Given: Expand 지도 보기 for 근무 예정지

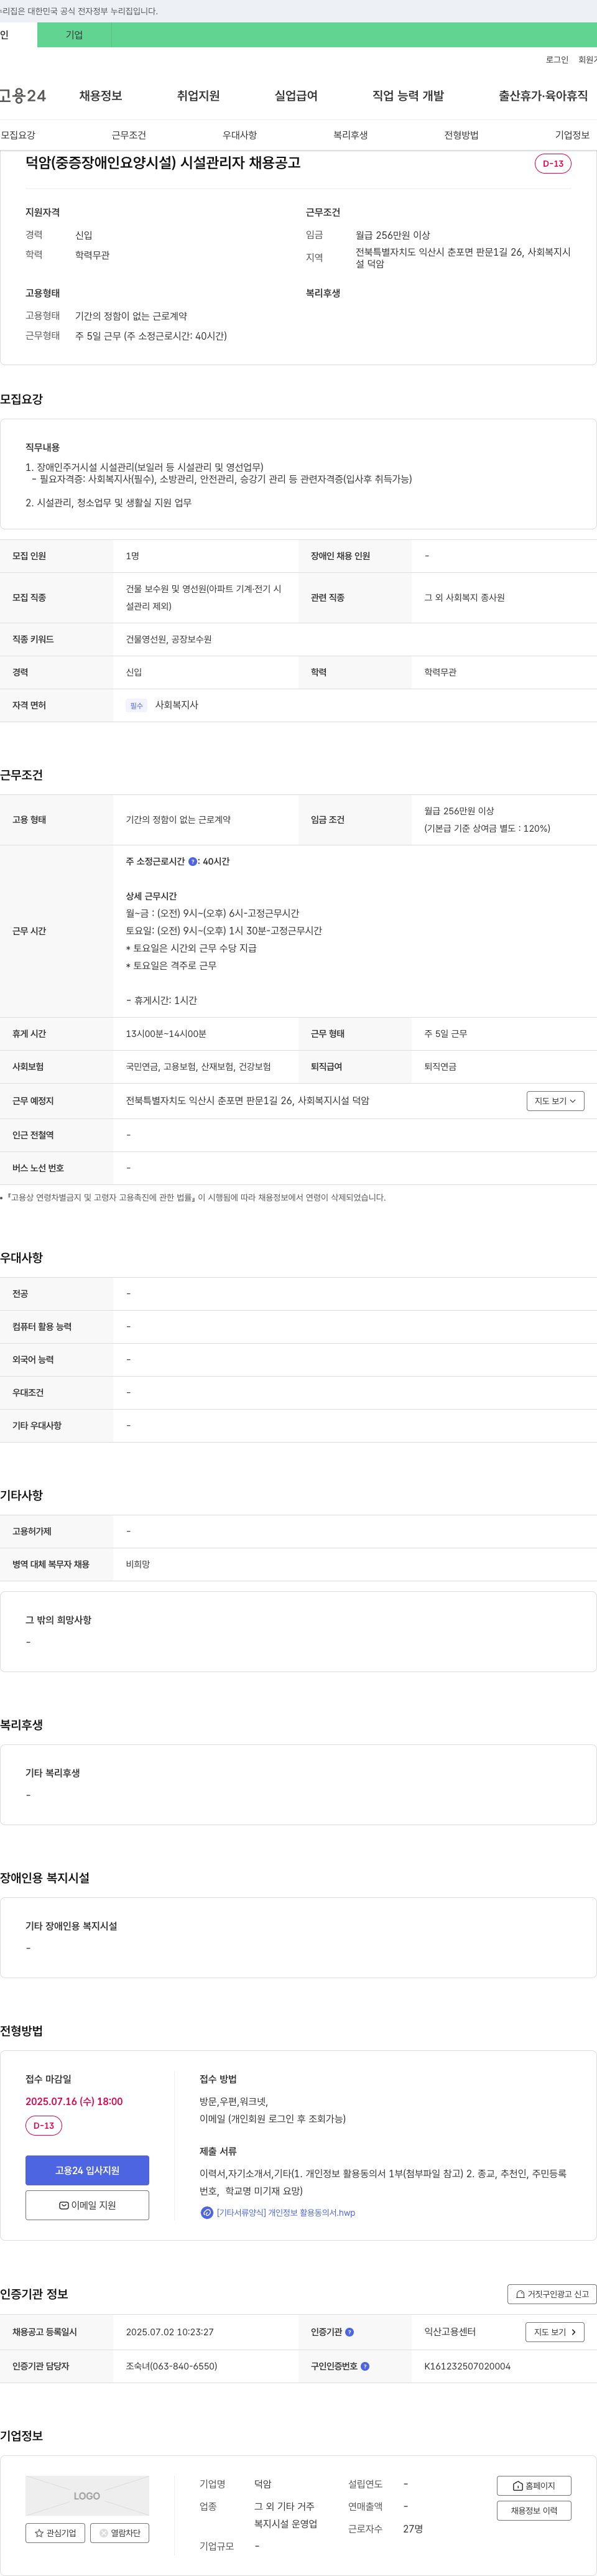Looking at the screenshot, I should click(555, 1101).
